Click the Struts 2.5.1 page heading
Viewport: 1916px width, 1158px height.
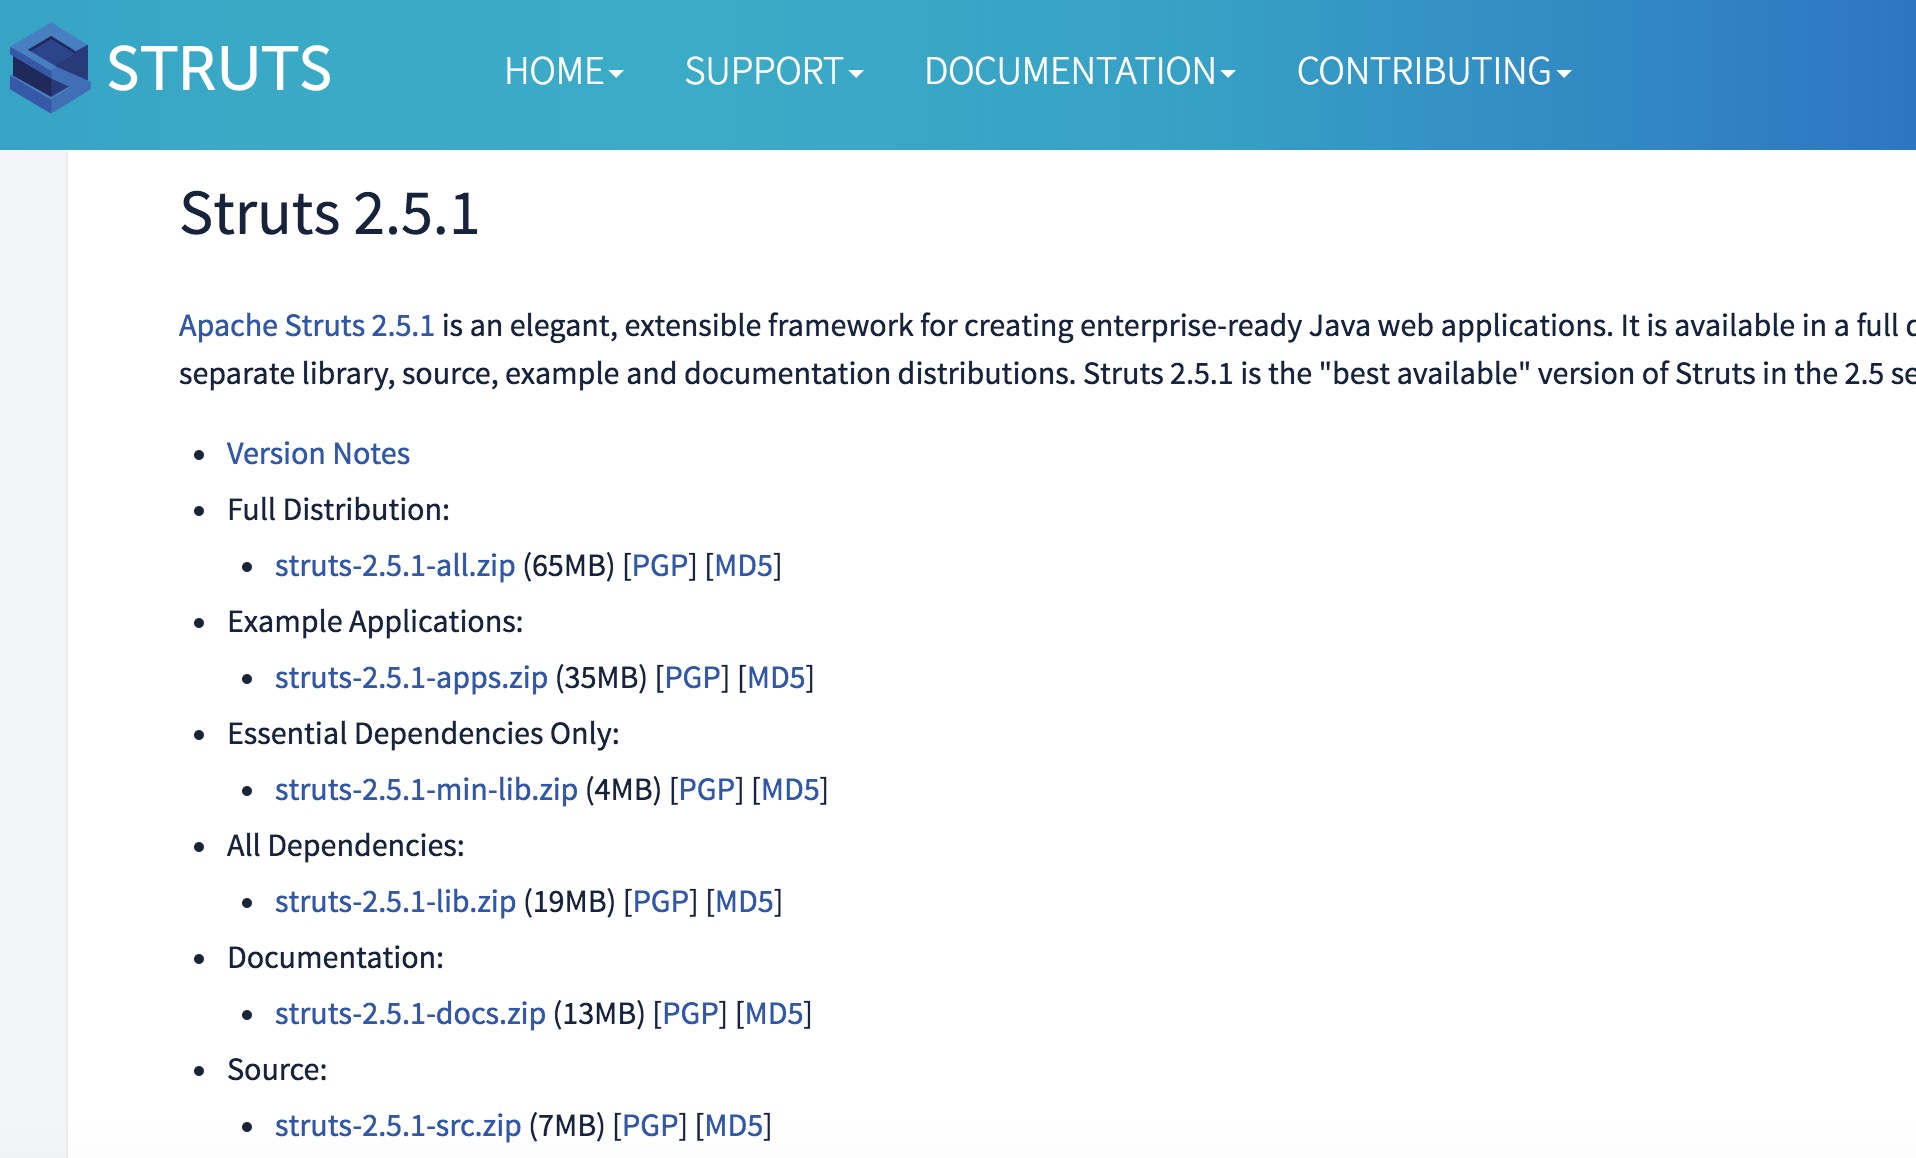[x=329, y=213]
